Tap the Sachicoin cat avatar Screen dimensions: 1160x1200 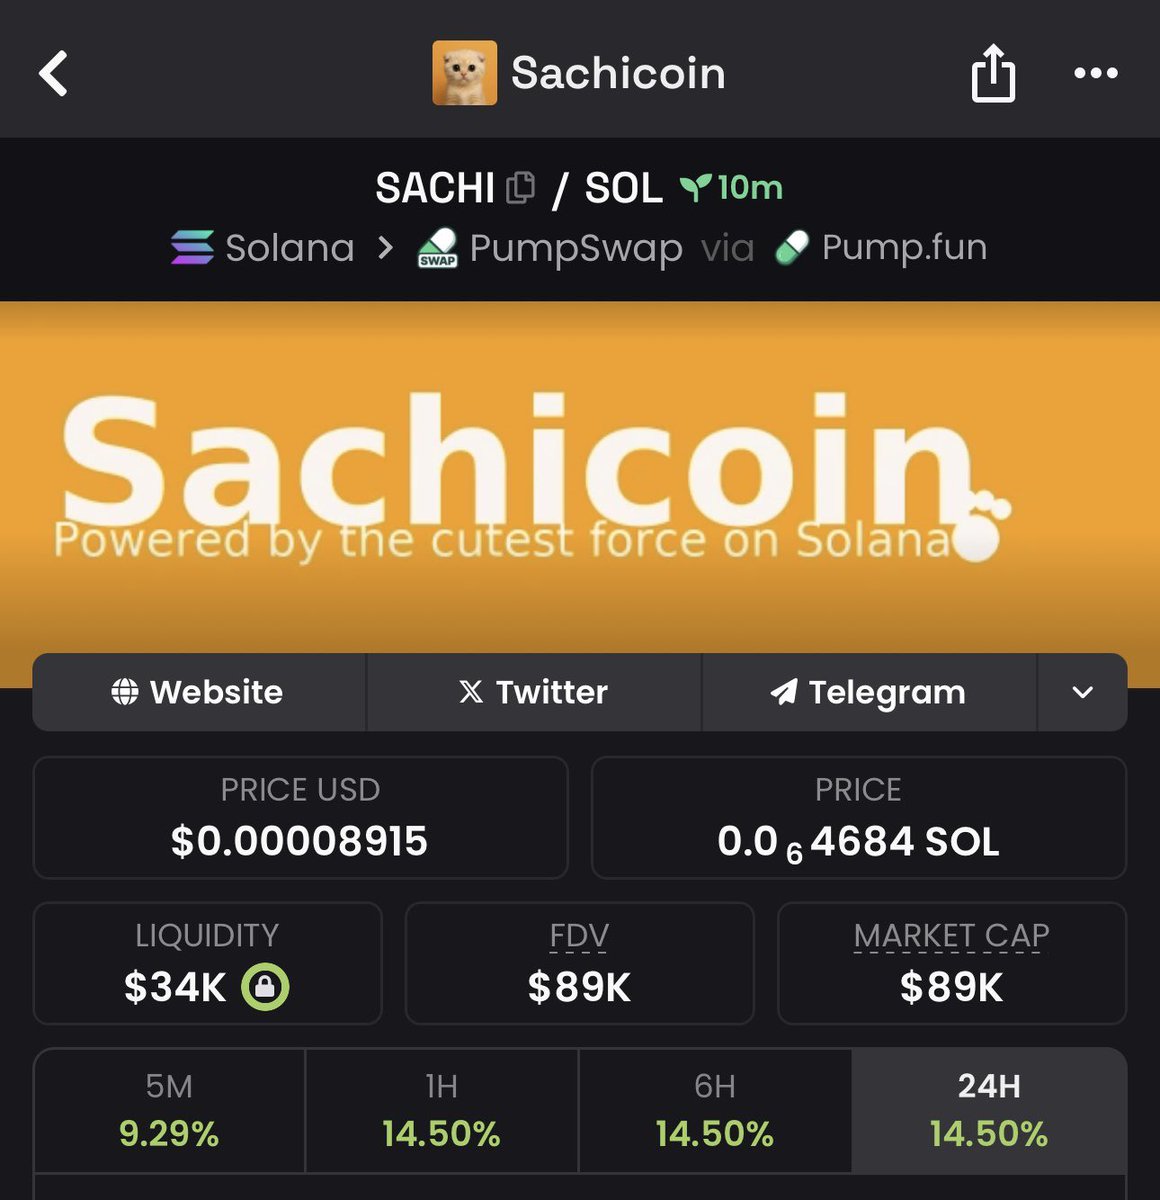(x=464, y=73)
